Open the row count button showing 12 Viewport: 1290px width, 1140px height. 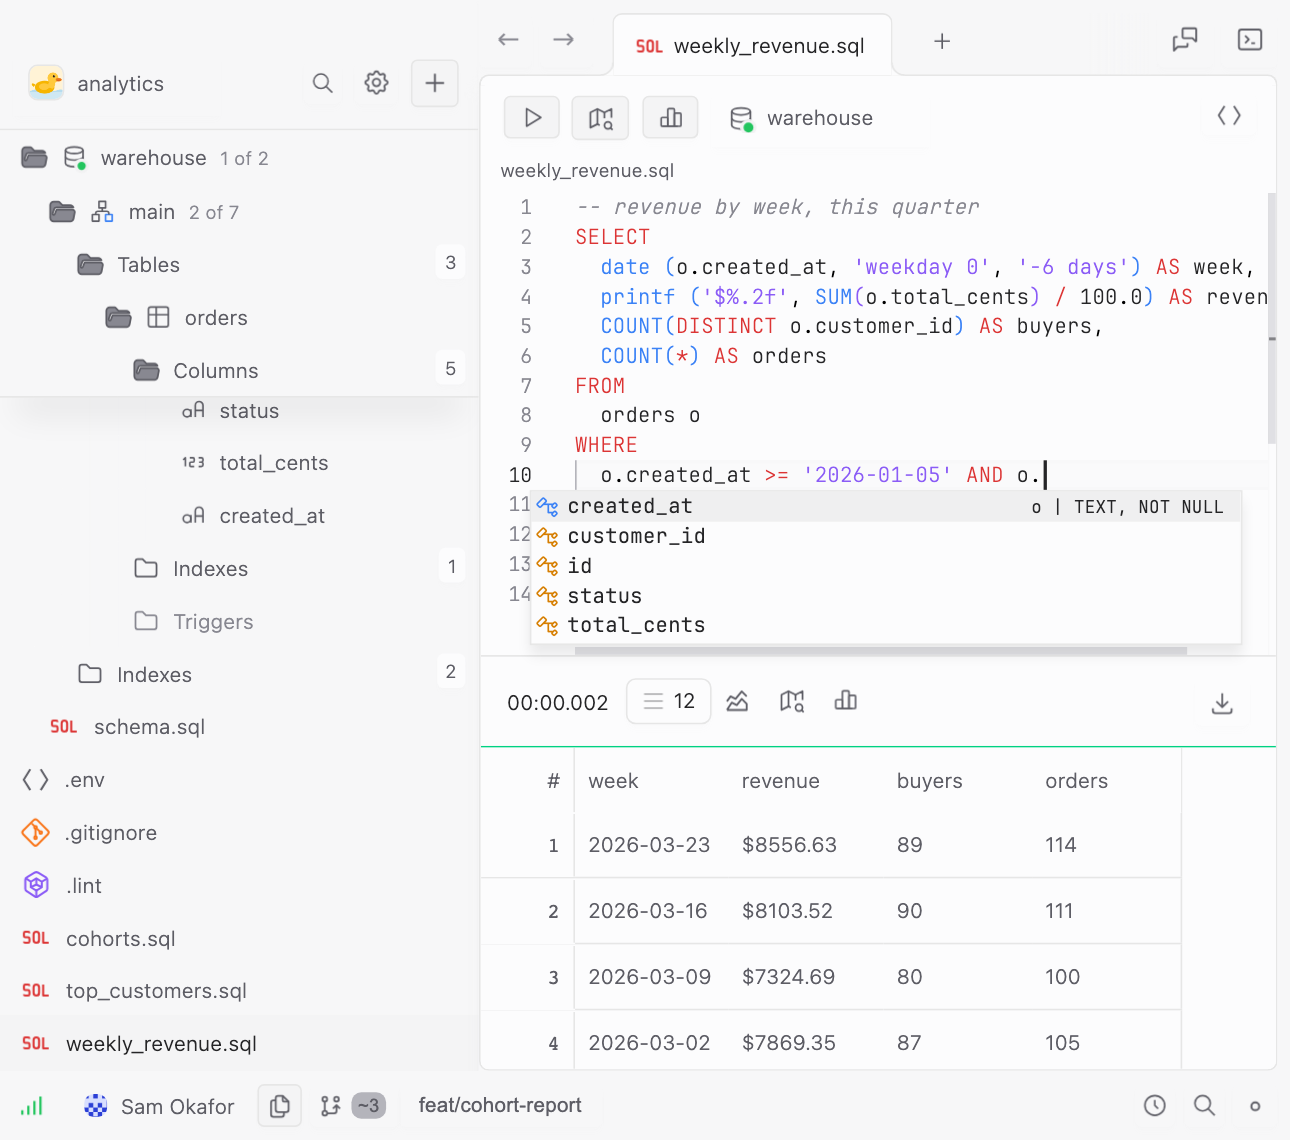tap(669, 701)
